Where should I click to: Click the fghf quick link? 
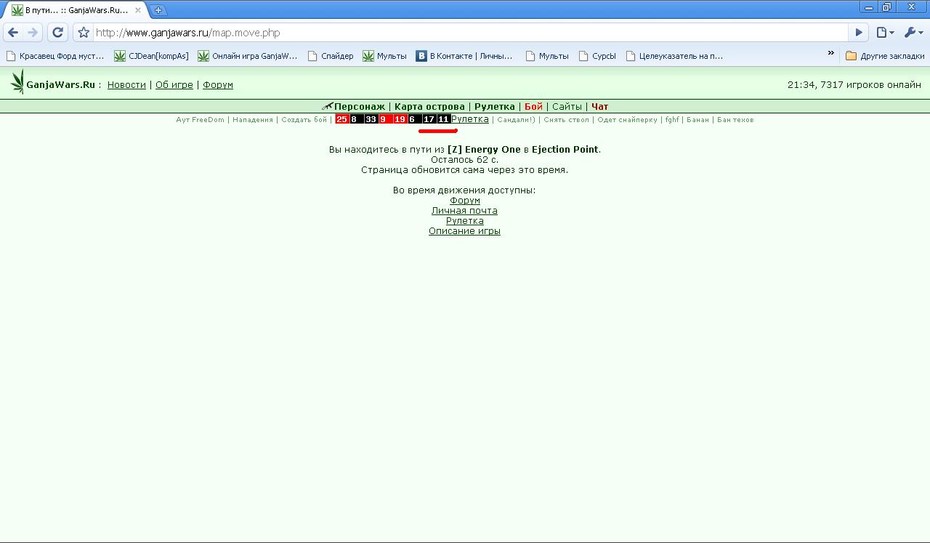[672, 120]
